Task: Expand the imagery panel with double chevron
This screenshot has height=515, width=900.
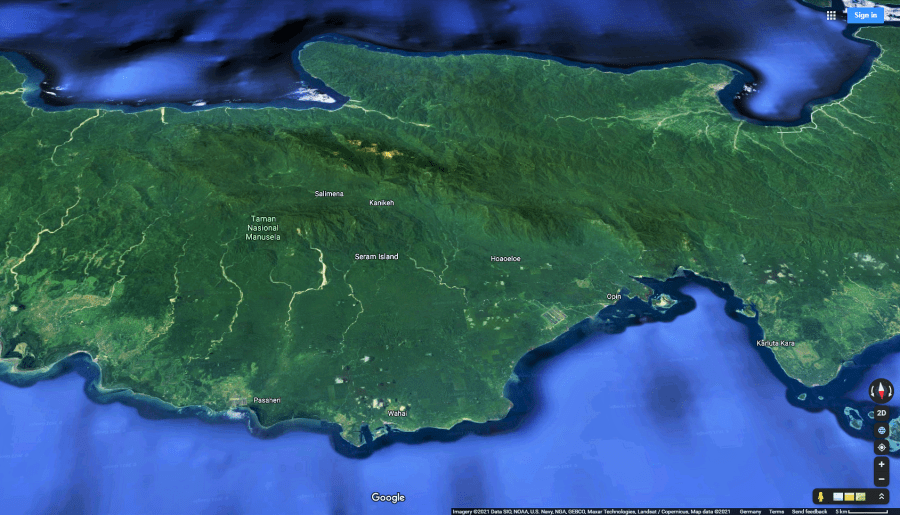Action: [881, 497]
